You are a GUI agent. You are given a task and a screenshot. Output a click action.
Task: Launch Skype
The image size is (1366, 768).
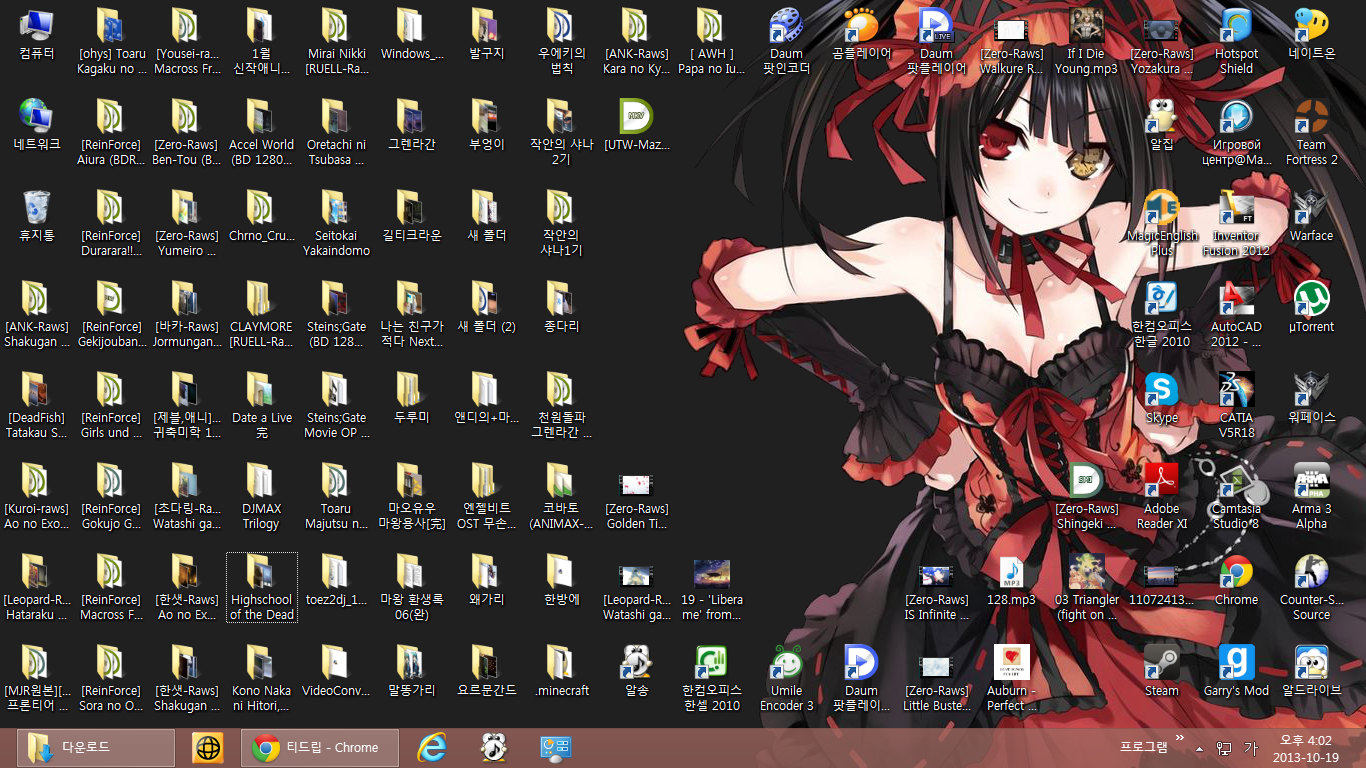(x=1161, y=390)
